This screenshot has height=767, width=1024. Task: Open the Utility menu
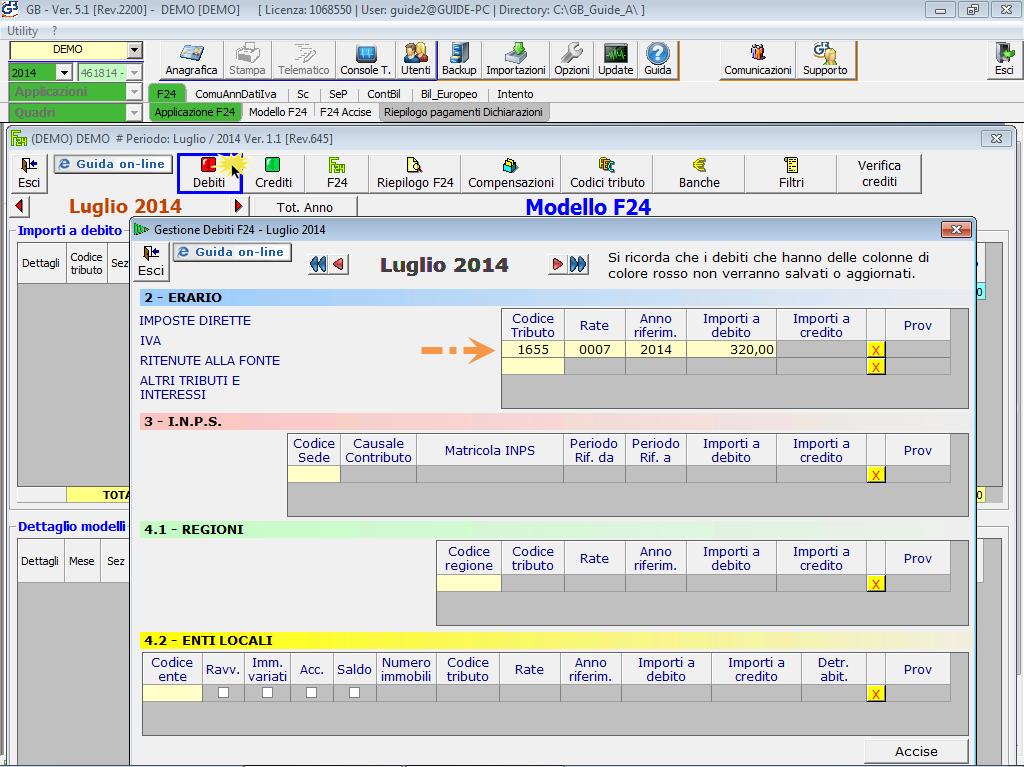click(x=23, y=31)
